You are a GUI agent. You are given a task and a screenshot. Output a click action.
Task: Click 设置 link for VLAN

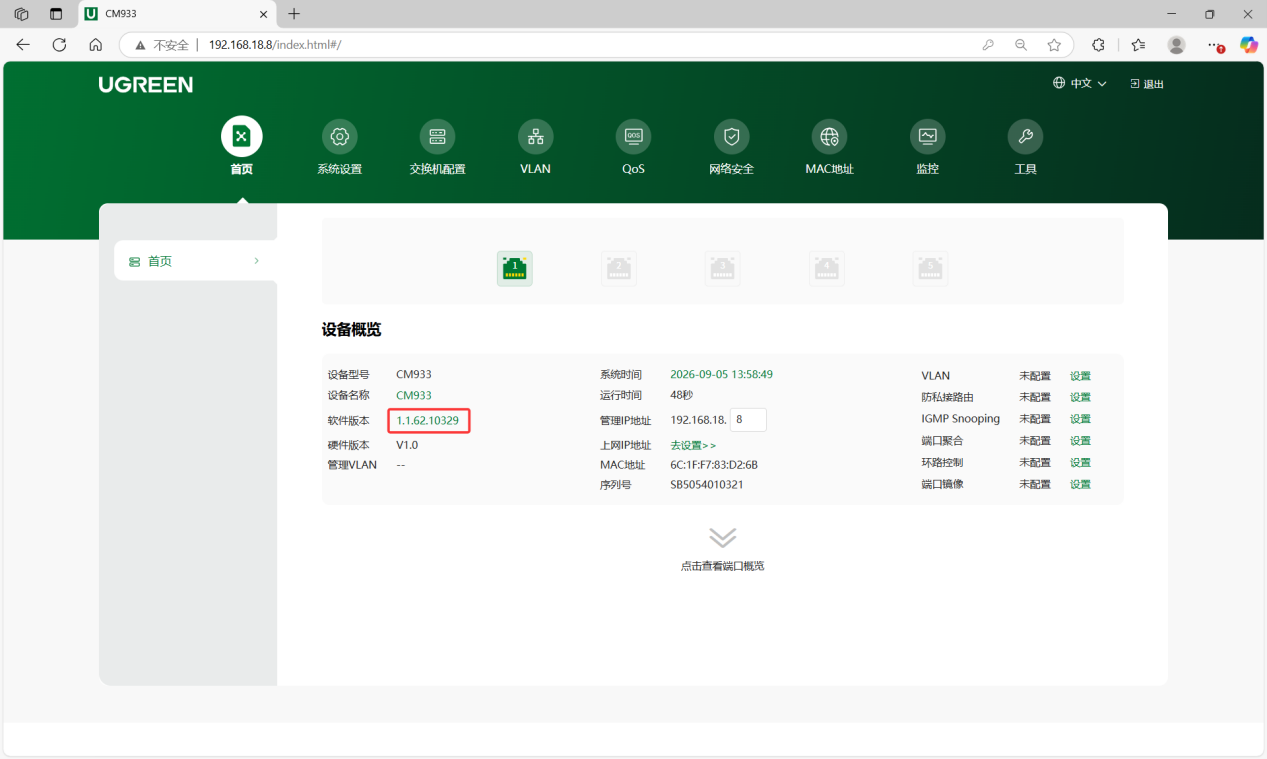(x=1080, y=376)
